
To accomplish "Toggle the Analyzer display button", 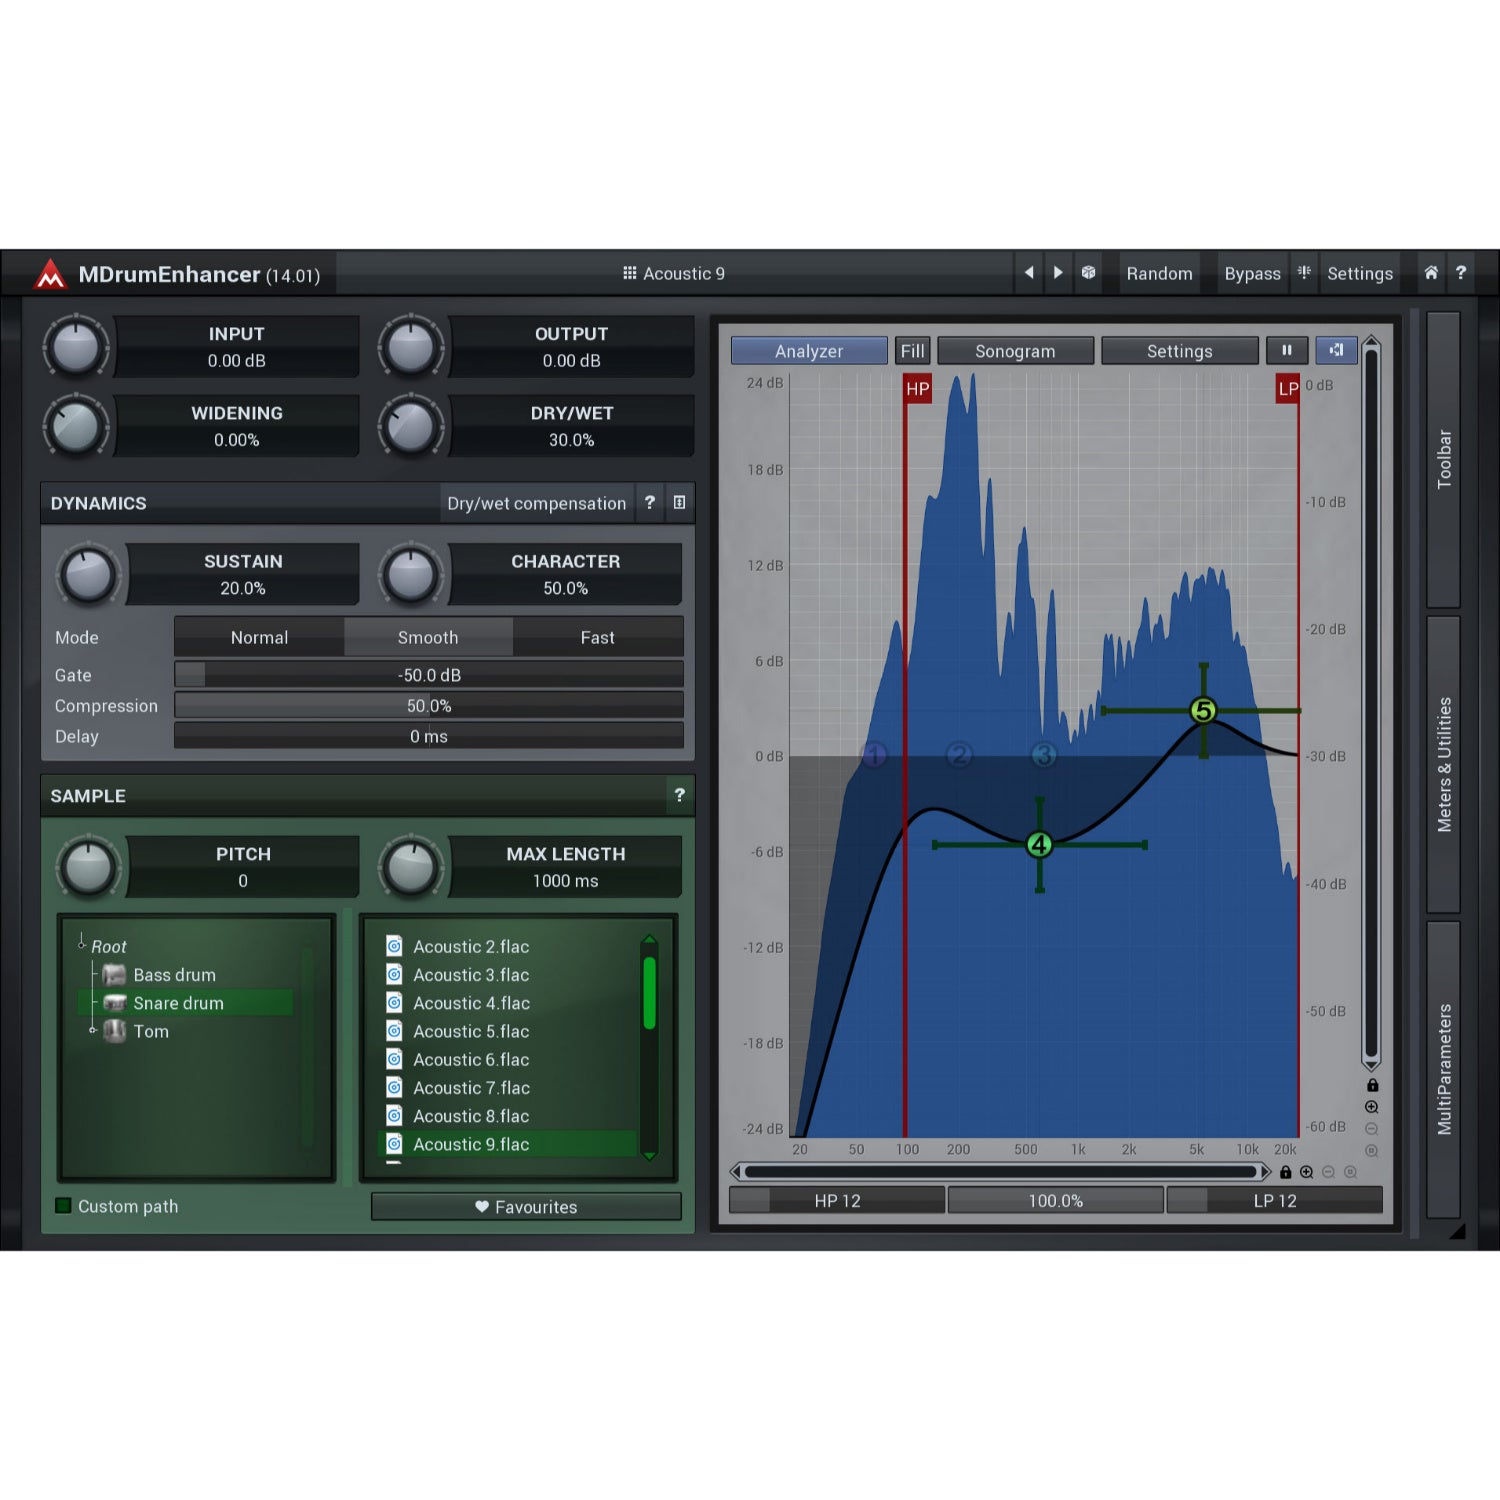I will coord(809,350).
